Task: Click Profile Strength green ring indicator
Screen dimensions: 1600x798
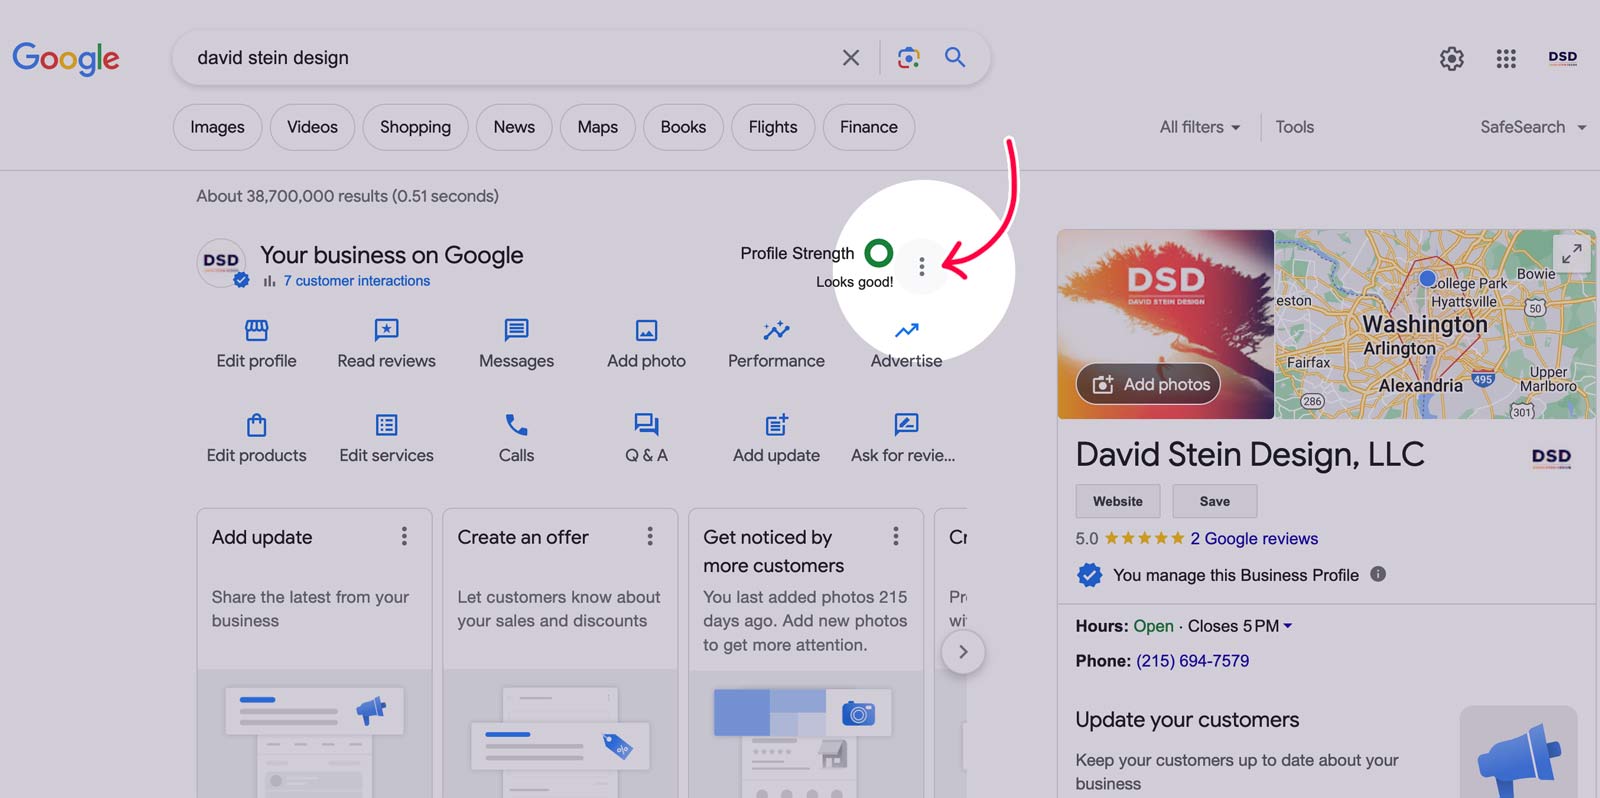Action: coord(879,253)
